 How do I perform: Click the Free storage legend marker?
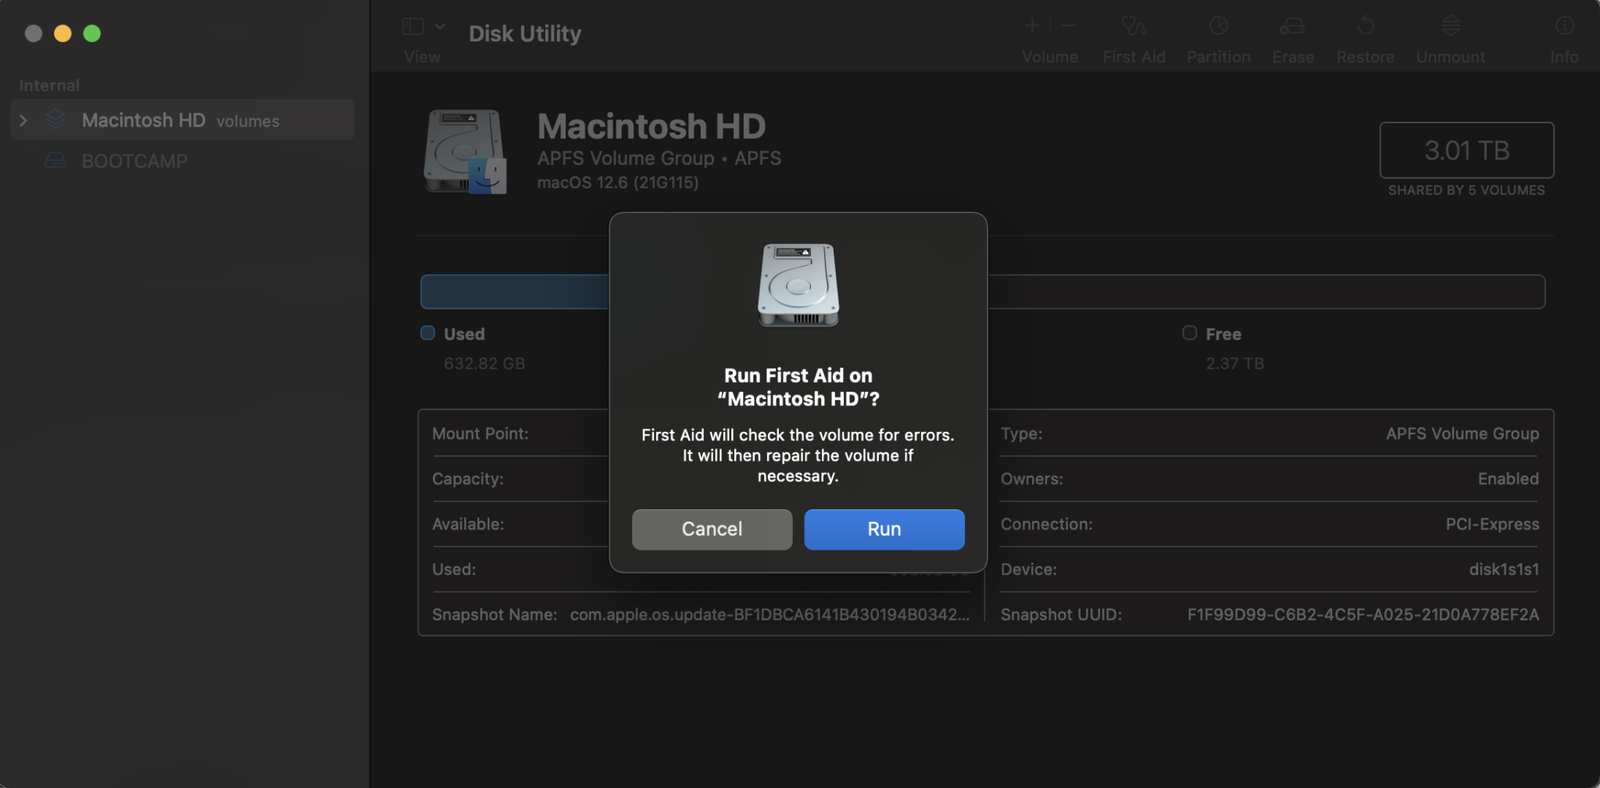coord(1189,333)
